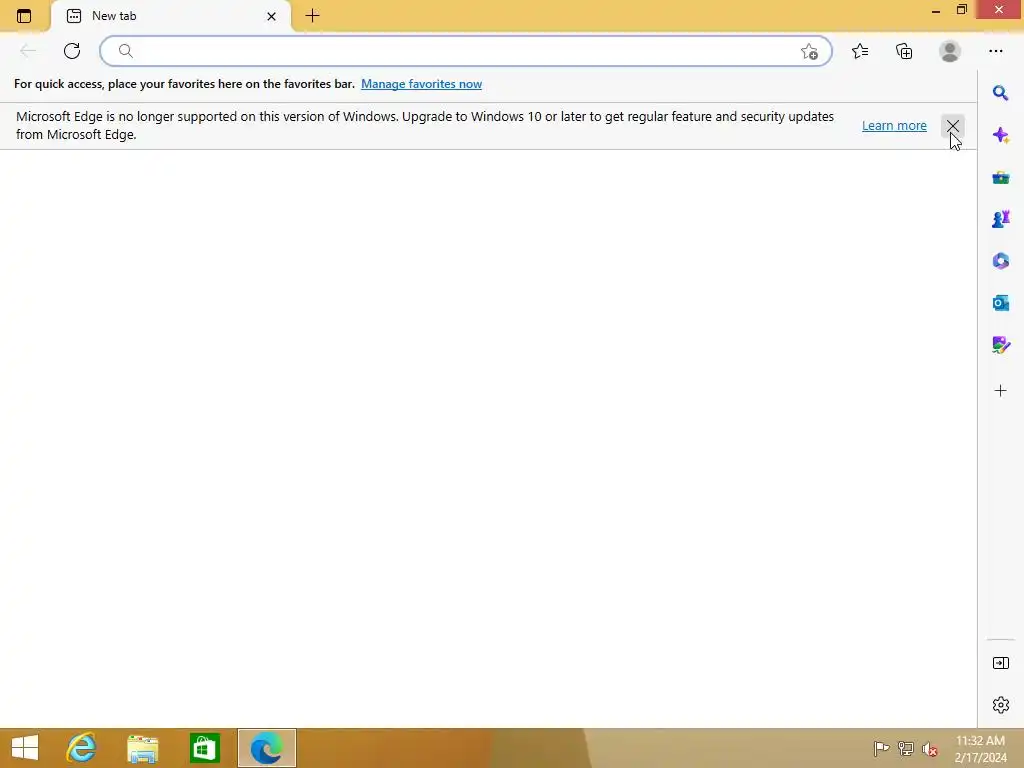Click Microsoft Edge taskbar icon
The image size is (1024, 768).
click(266, 748)
